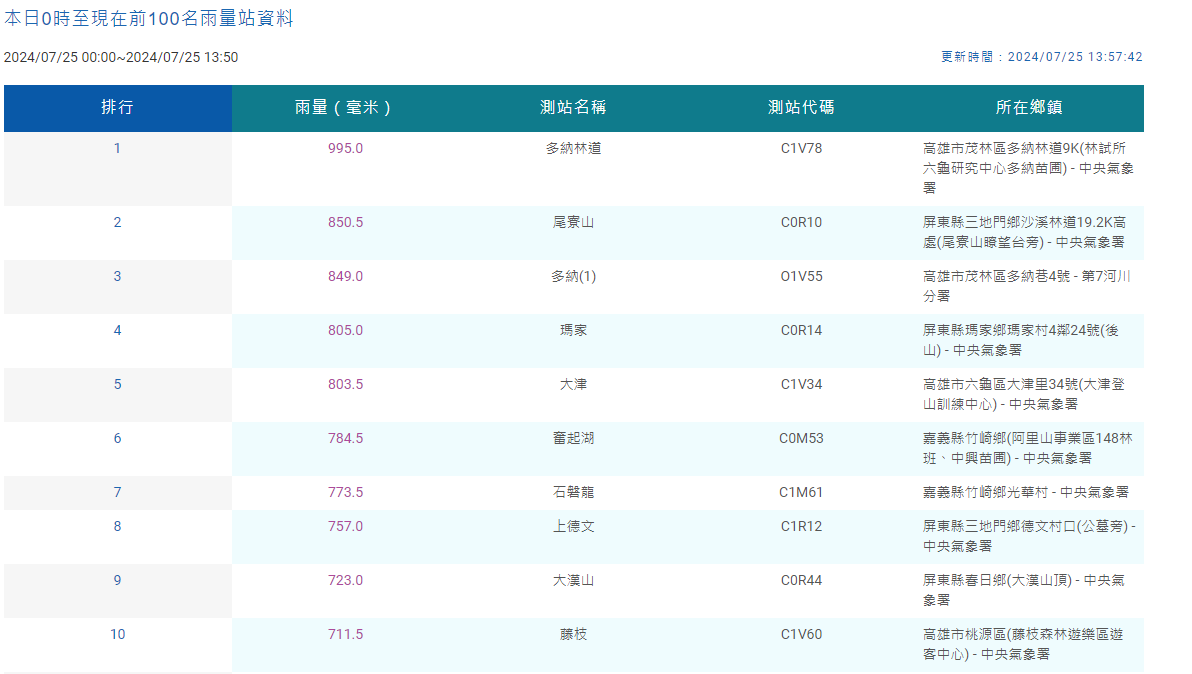This screenshot has height=674, width=1192.
Task: Click rank number 8 cell
Action: pyautogui.click(x=118, y=536)
